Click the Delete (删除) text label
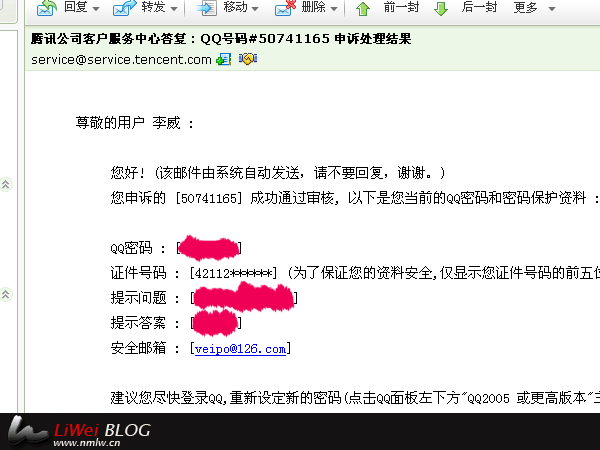This screenshot has width=600, height=450. point(313,7)
